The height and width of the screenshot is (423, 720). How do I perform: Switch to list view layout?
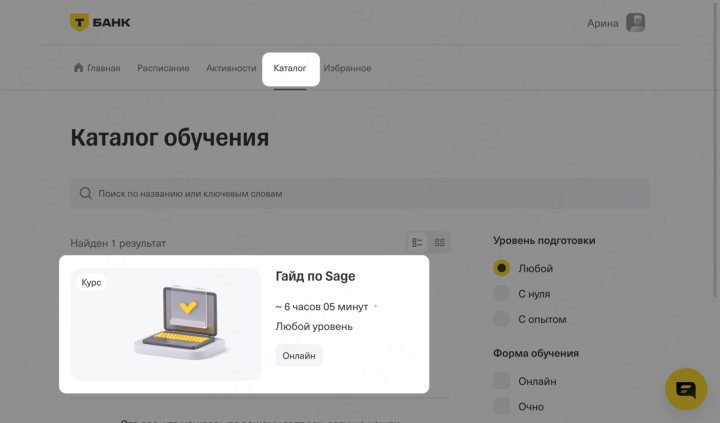pyautogui.click(x=417, y=243)
